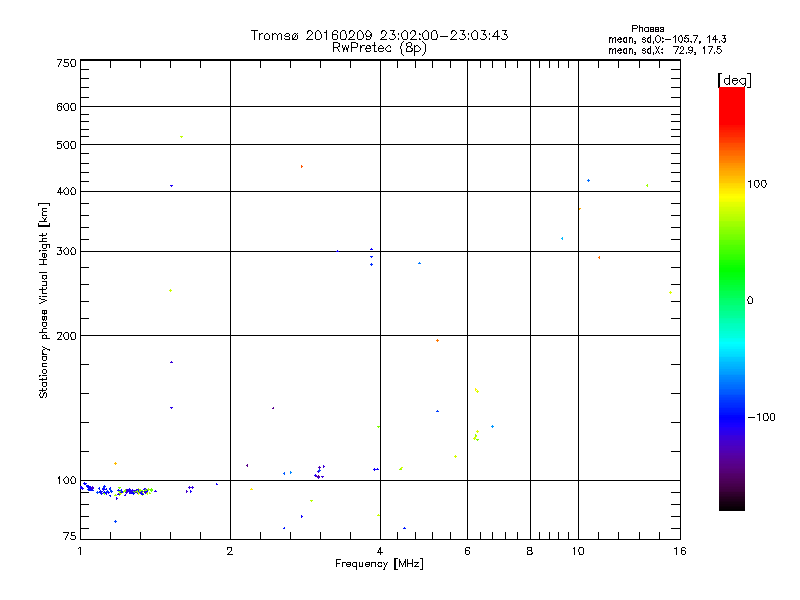Click the yellow-green data point just above the 500 km line
Viewport: 800px width, 600px height.
pyautogui.click(x=181, y=137)
